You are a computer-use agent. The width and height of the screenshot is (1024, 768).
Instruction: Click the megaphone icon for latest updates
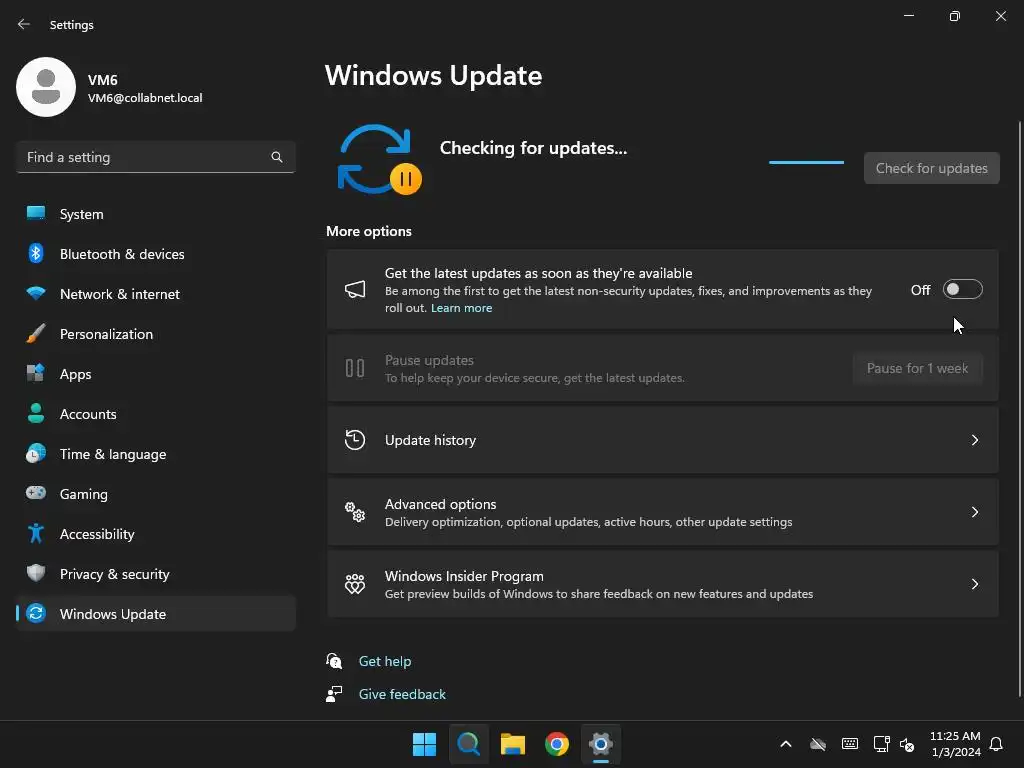355,289
